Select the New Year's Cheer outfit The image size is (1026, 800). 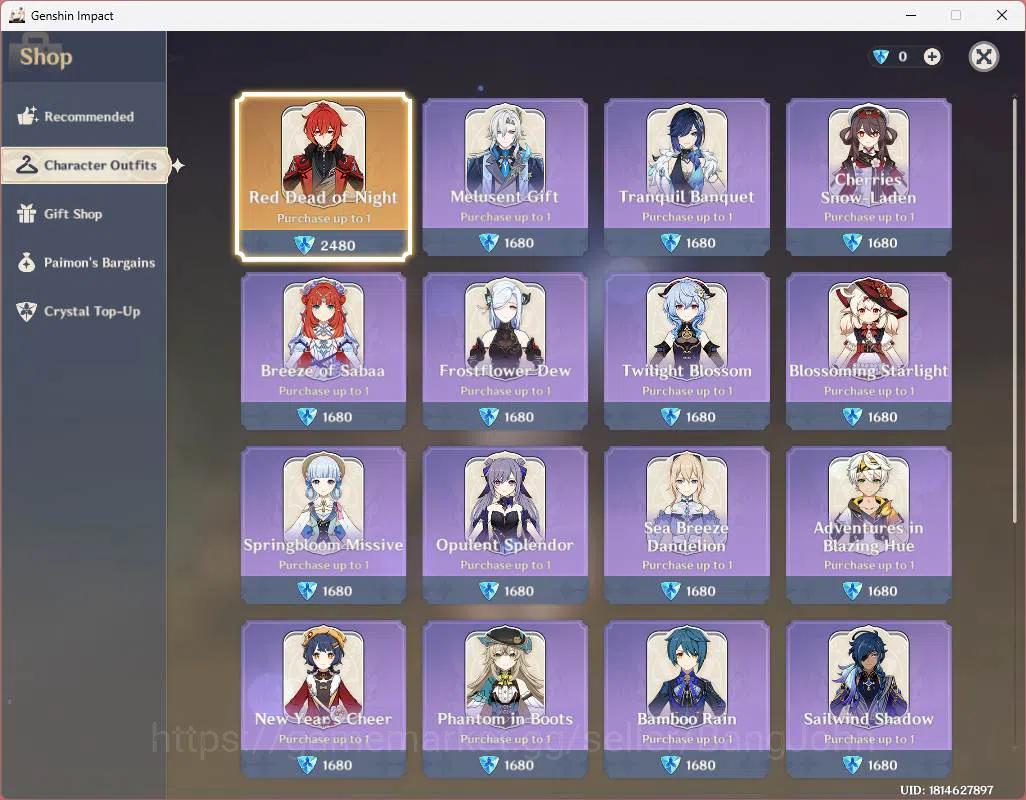click(323, 699)
